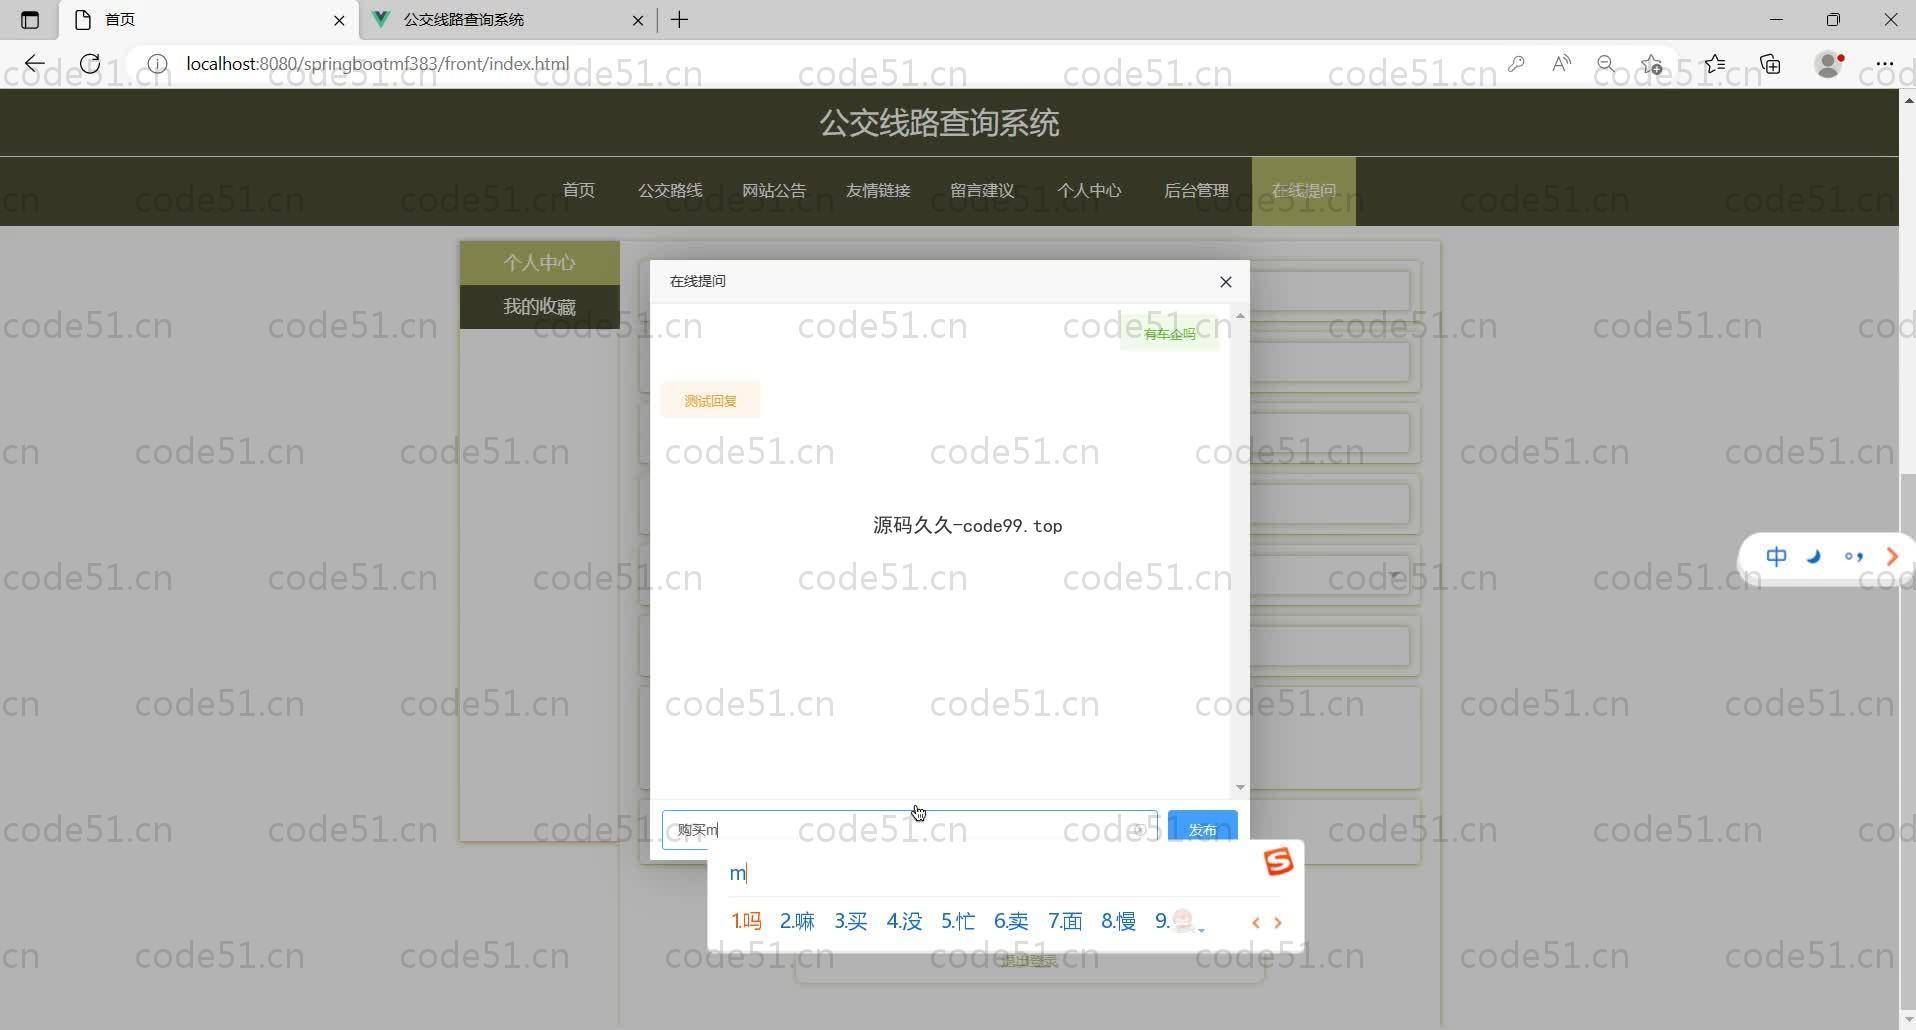
Task: Open 公交路线 in the navigation bar
Action: 670,191
